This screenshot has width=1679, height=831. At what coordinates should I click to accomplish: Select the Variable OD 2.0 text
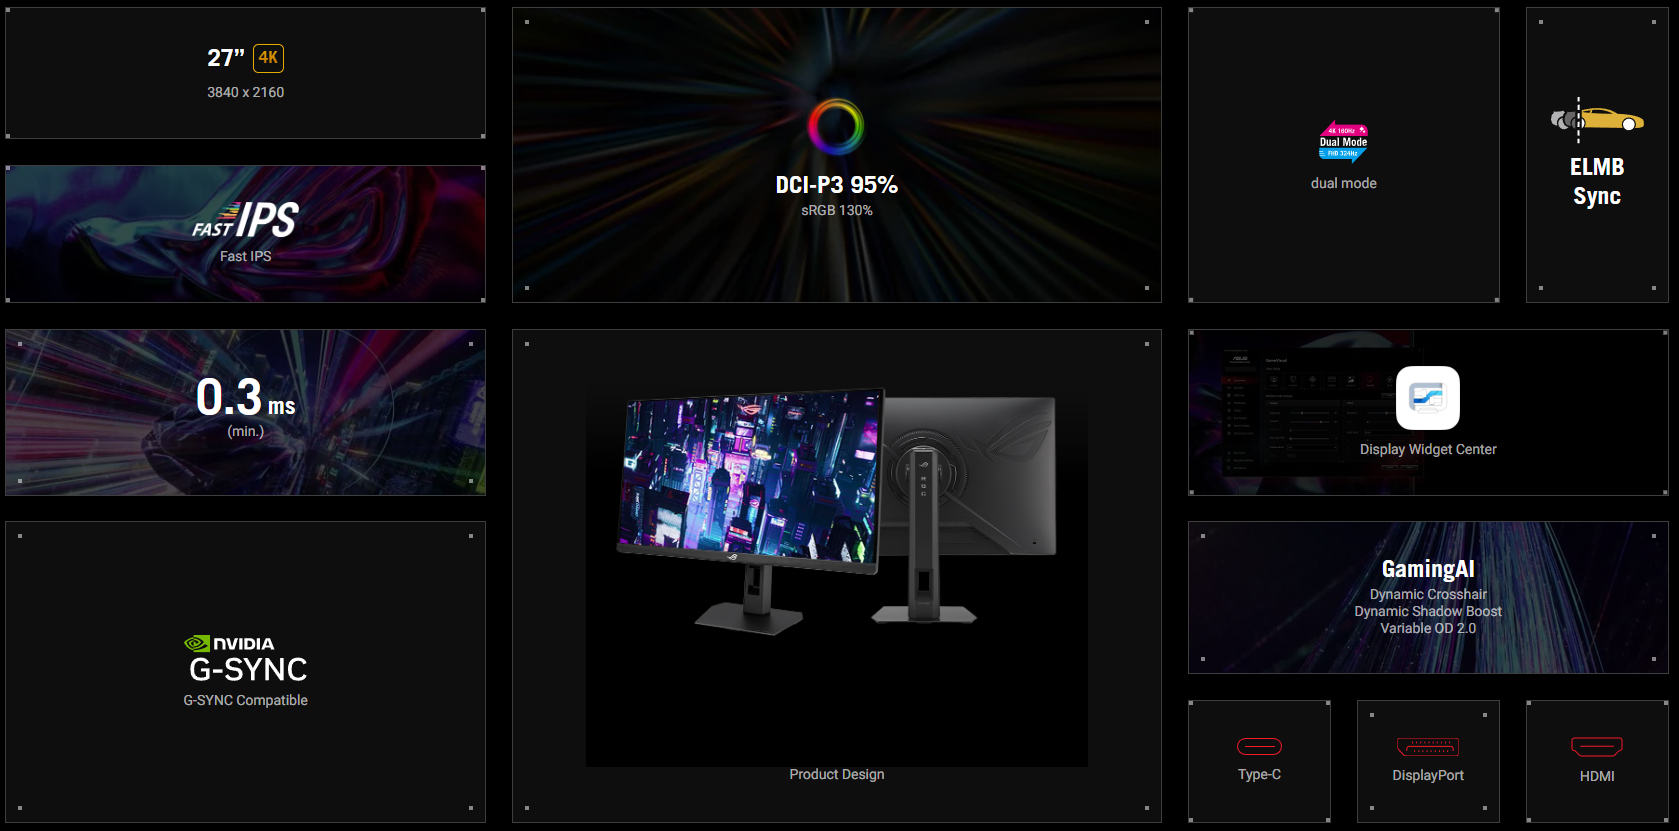click(x=1428, y=628)
